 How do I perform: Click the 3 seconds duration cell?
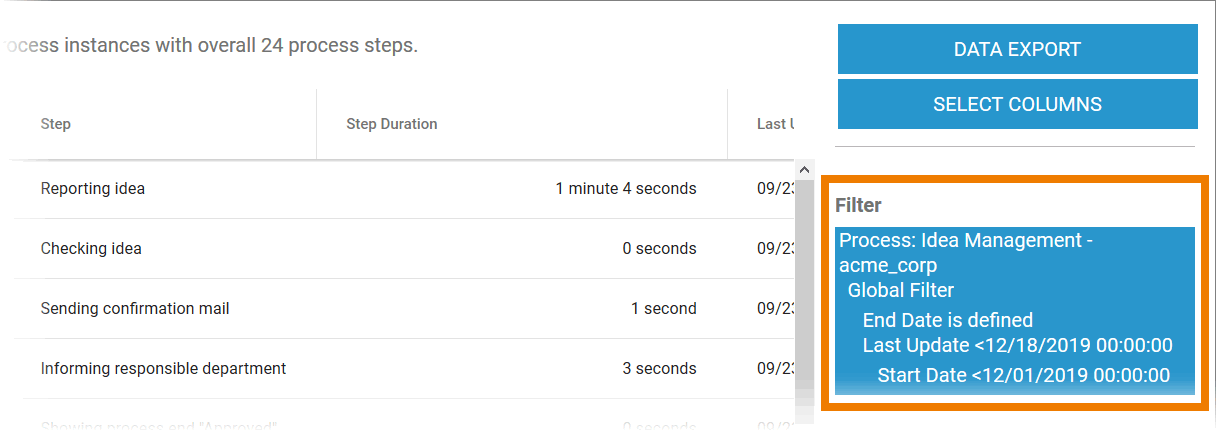pos(659,368)
